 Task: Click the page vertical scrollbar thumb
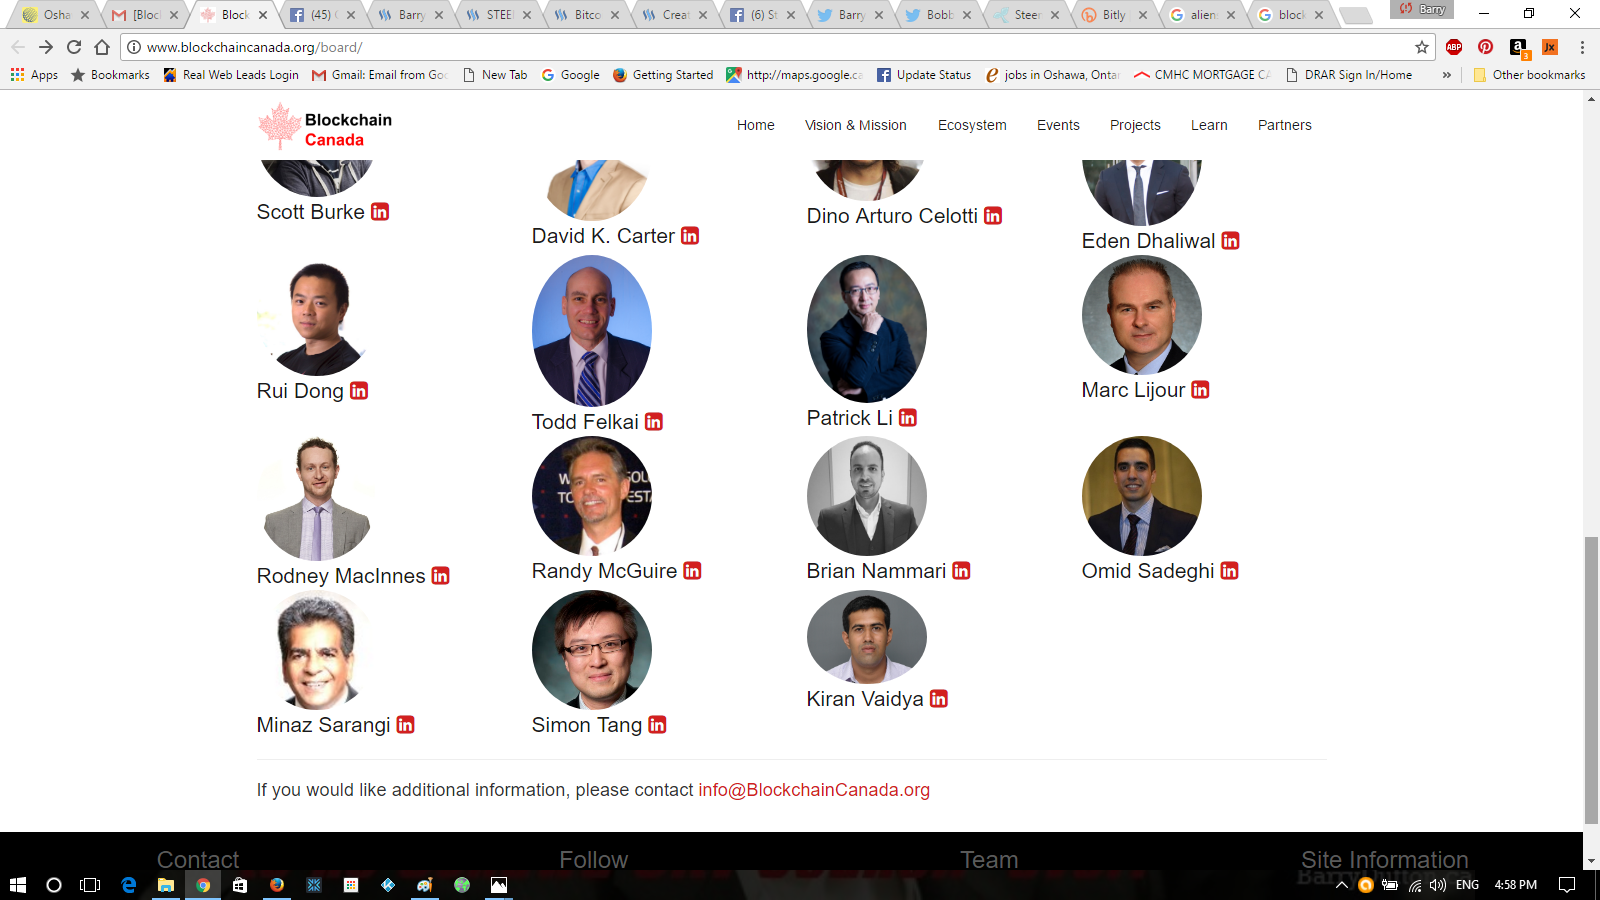tap(1591, 680)
